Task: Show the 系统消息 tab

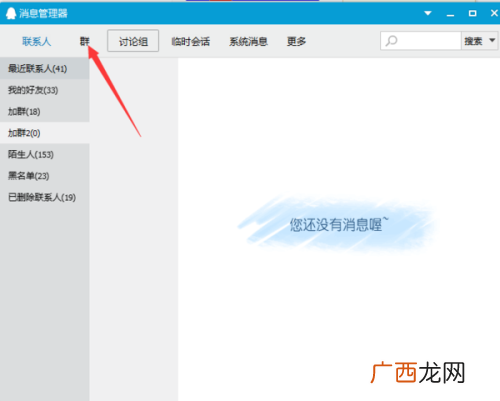Action: point(248,41)
